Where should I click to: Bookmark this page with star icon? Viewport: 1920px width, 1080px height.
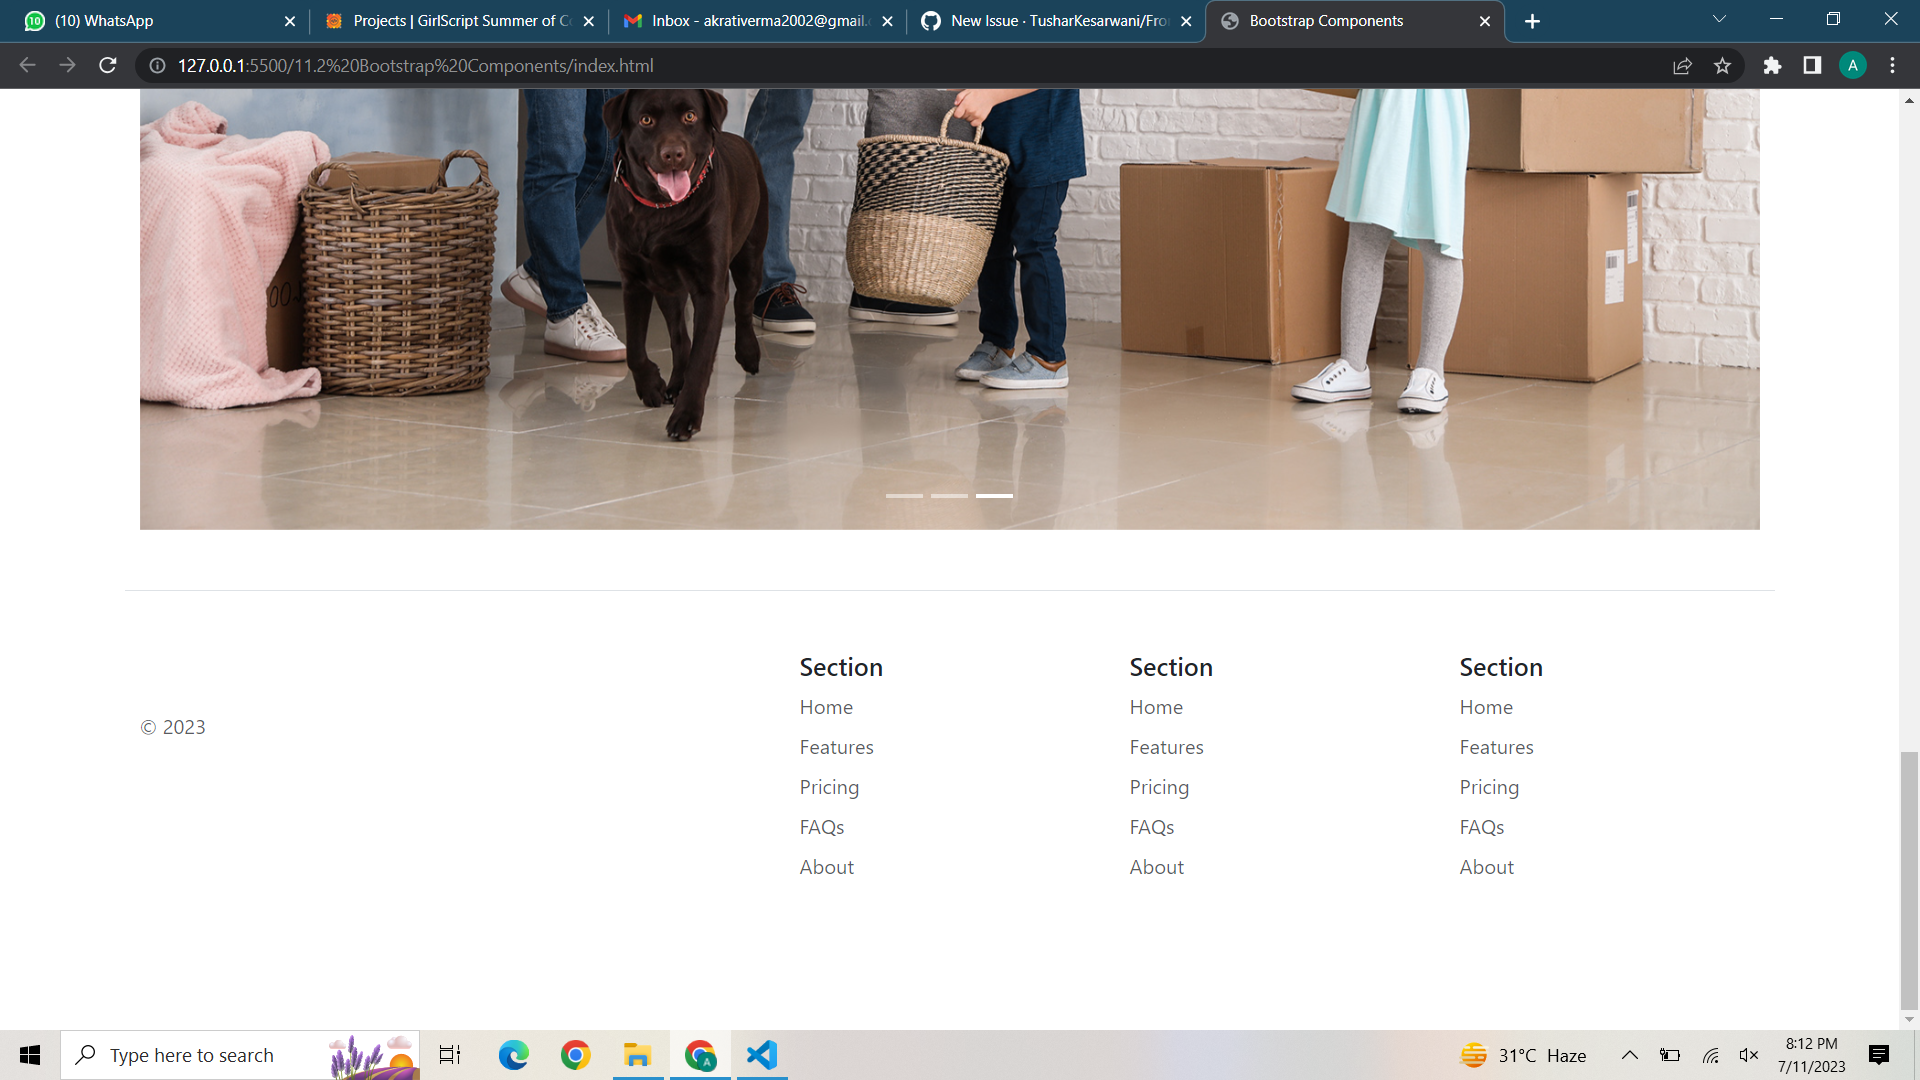tap(1722, 66)
